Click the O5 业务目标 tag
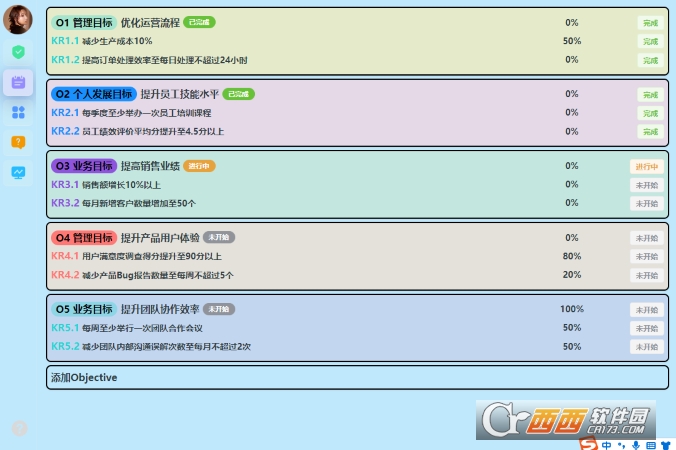The height and width of the screenshot is (450, 676). point(84,309)
